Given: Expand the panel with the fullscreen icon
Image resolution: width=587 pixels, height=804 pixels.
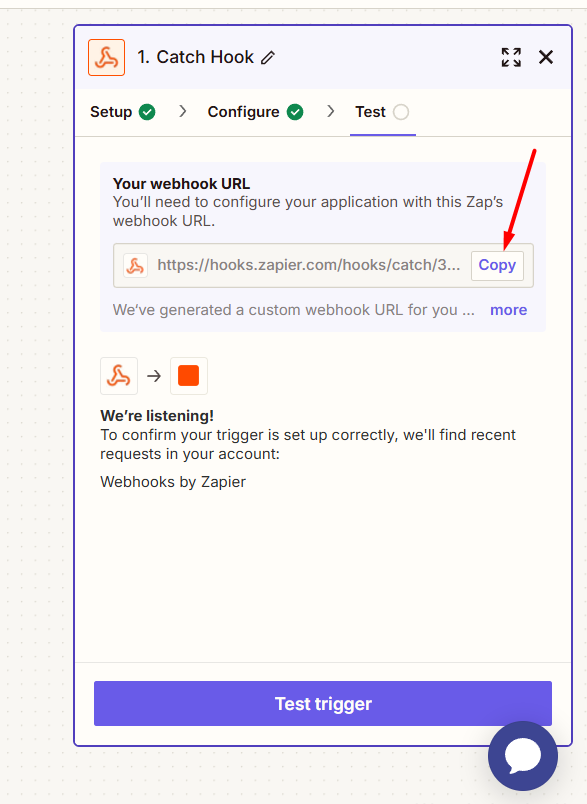Looking at the screenshot, I should point(511,57).
